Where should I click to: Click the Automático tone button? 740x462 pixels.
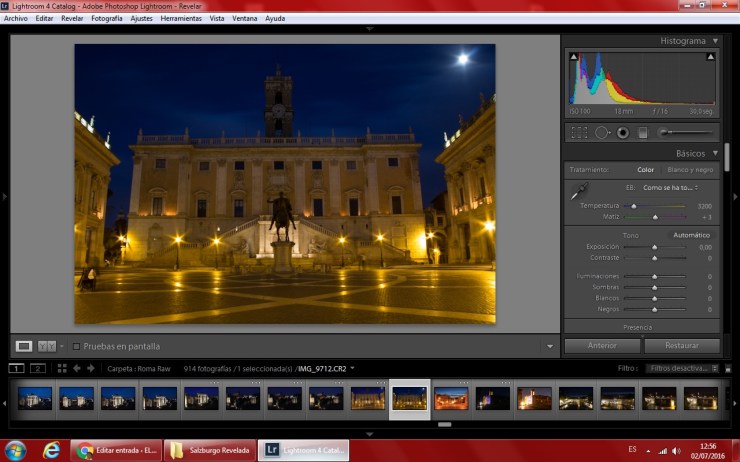pos(691,235)
